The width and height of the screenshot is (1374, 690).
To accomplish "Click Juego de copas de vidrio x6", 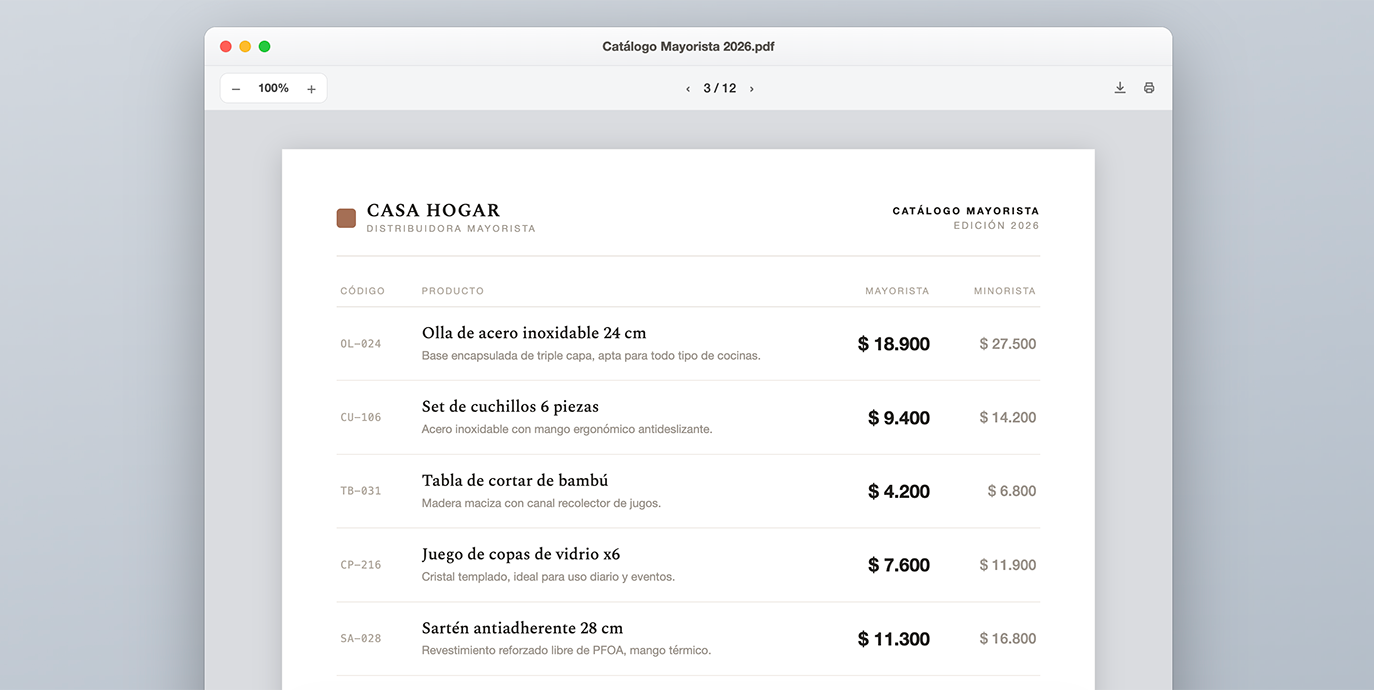I will (x=521, y=555).
